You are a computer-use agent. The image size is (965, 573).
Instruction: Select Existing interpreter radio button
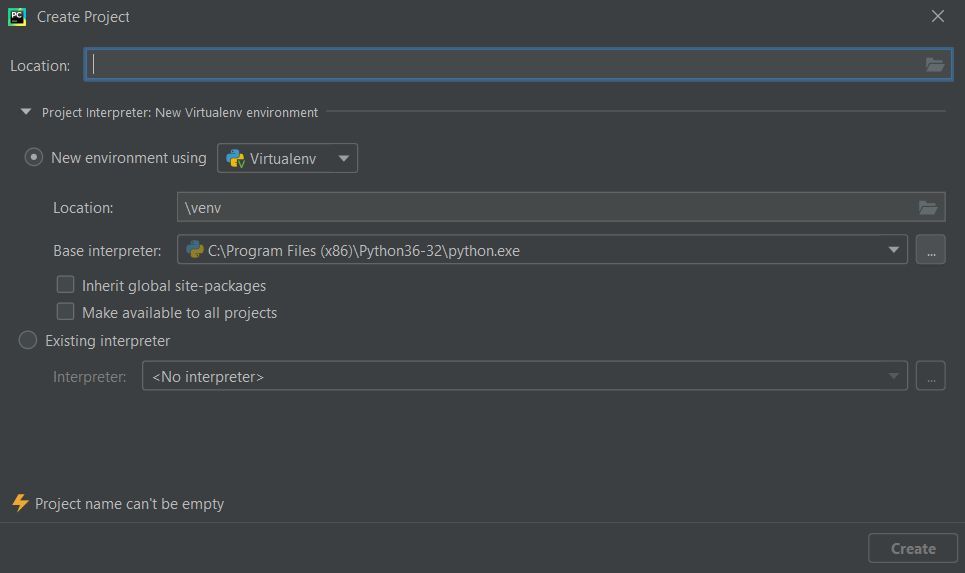coord(28,340)
